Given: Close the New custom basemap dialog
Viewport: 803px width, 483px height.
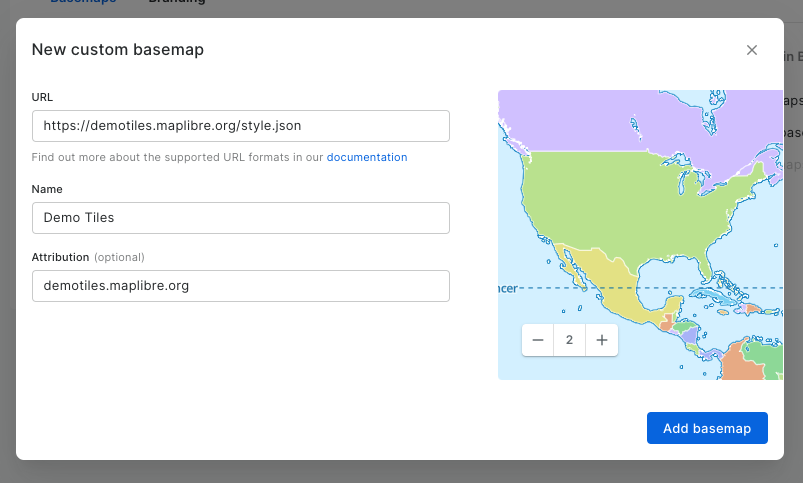Looking at the screenshot, I should coord(752,50).
